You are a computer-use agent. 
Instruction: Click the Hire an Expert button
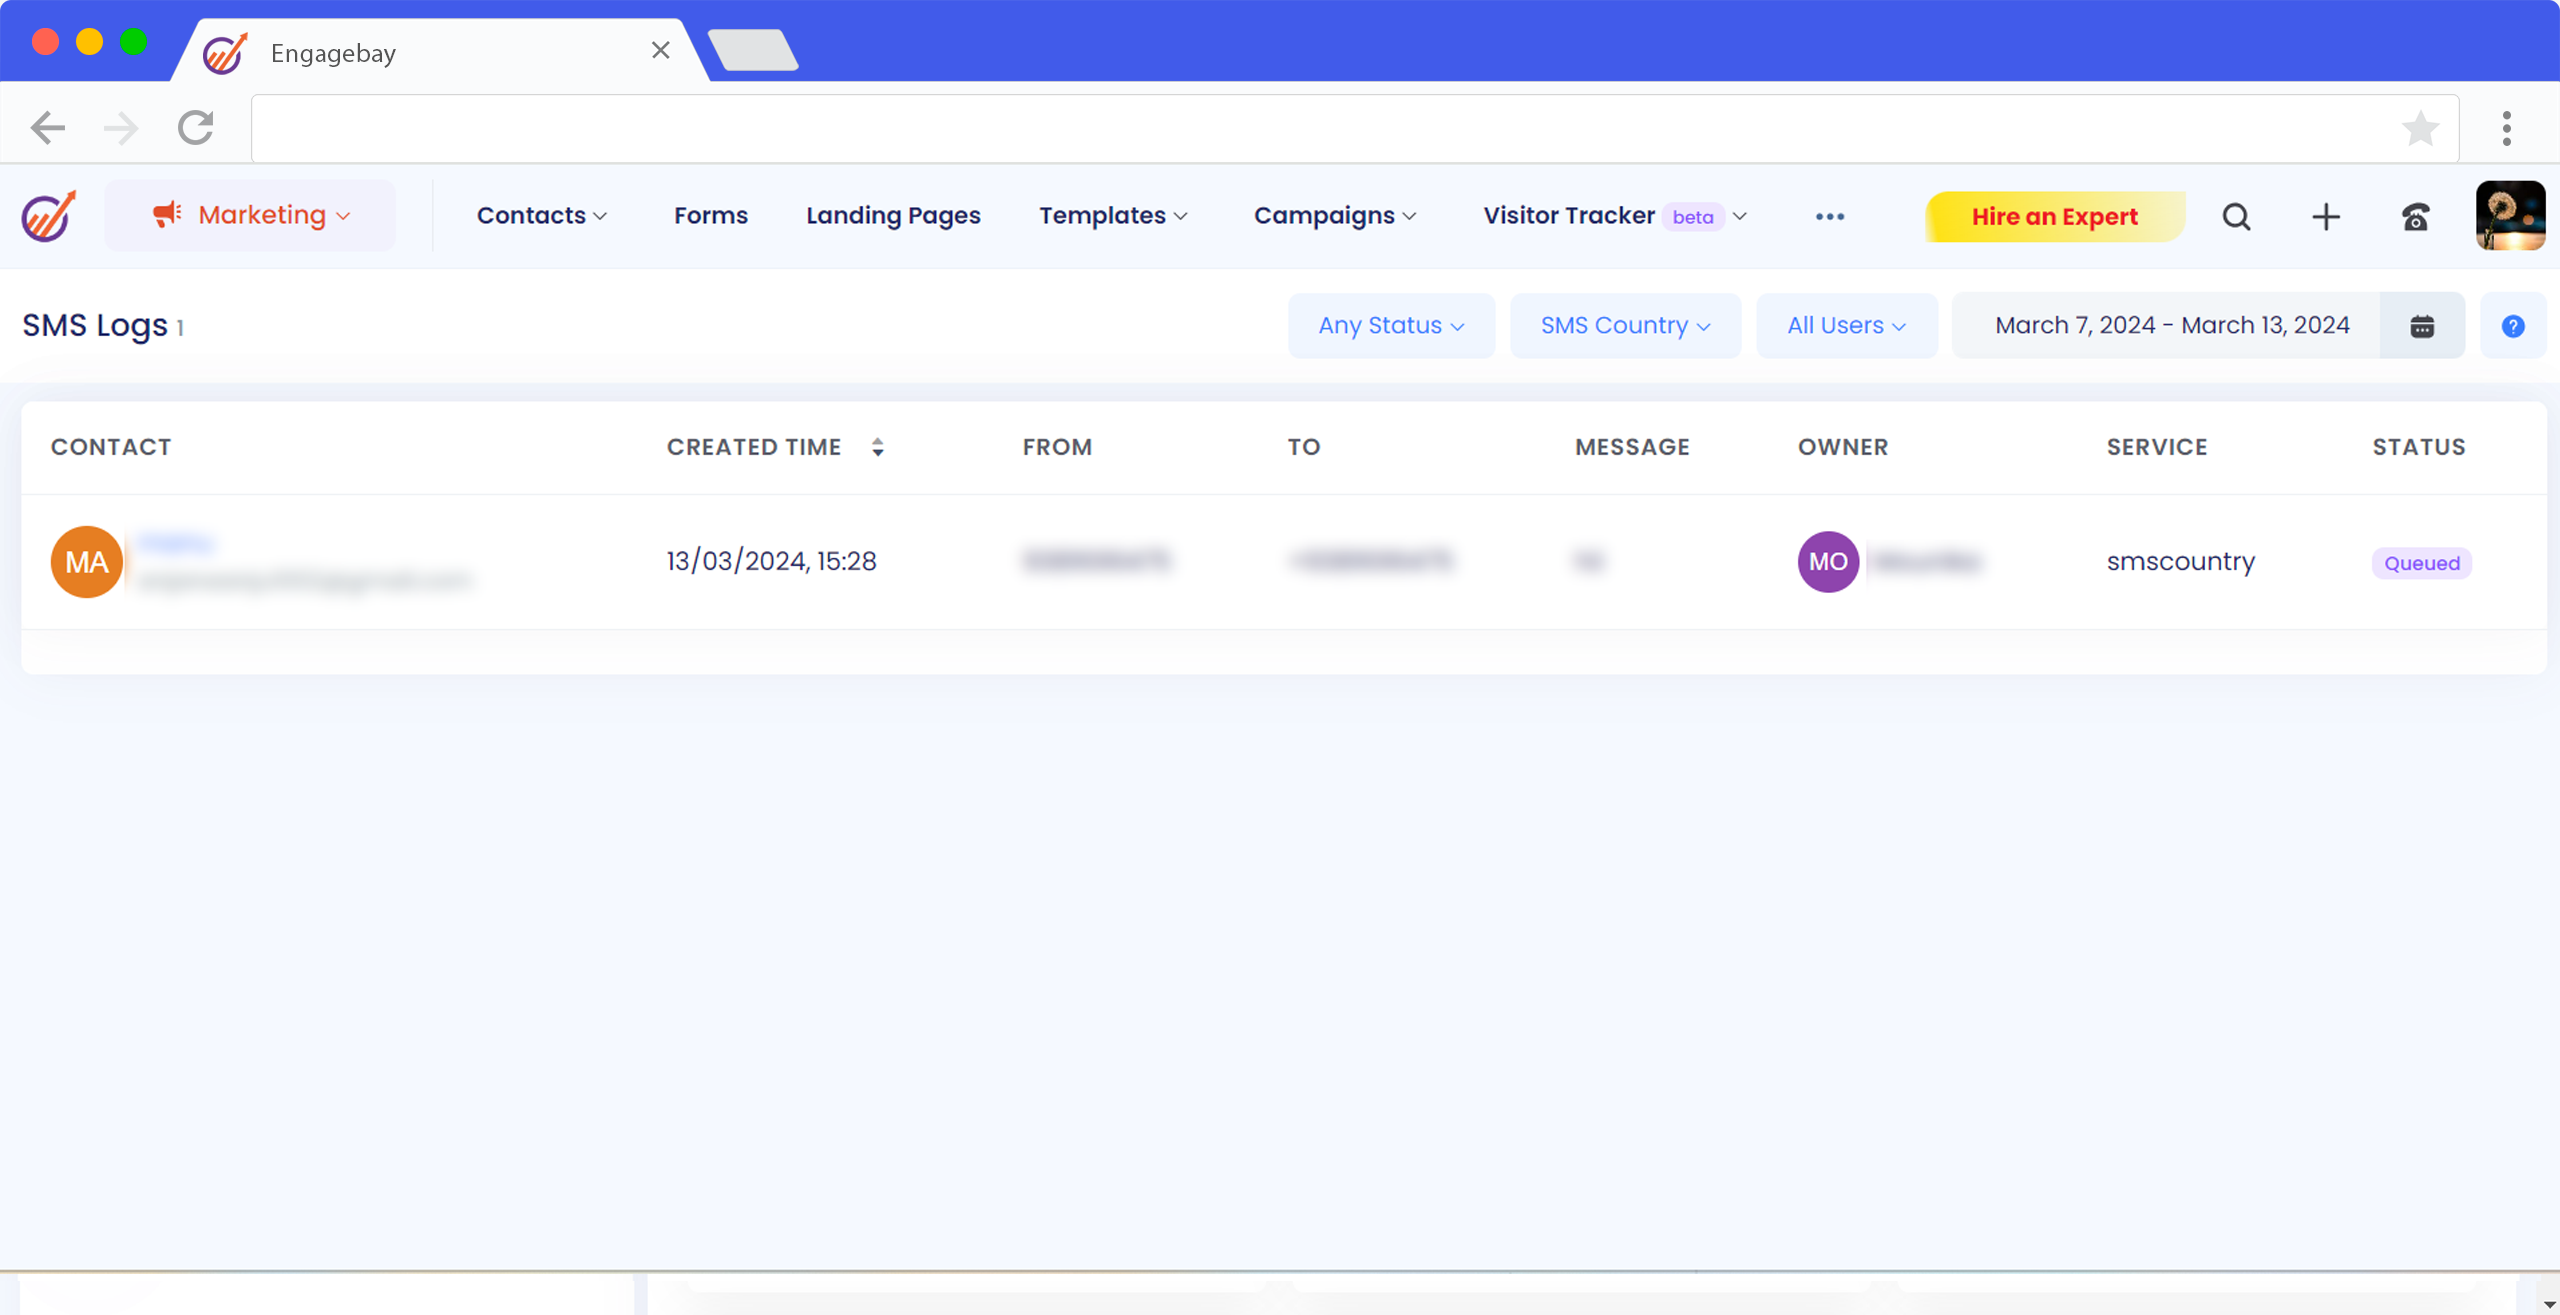coord(2054,217)
